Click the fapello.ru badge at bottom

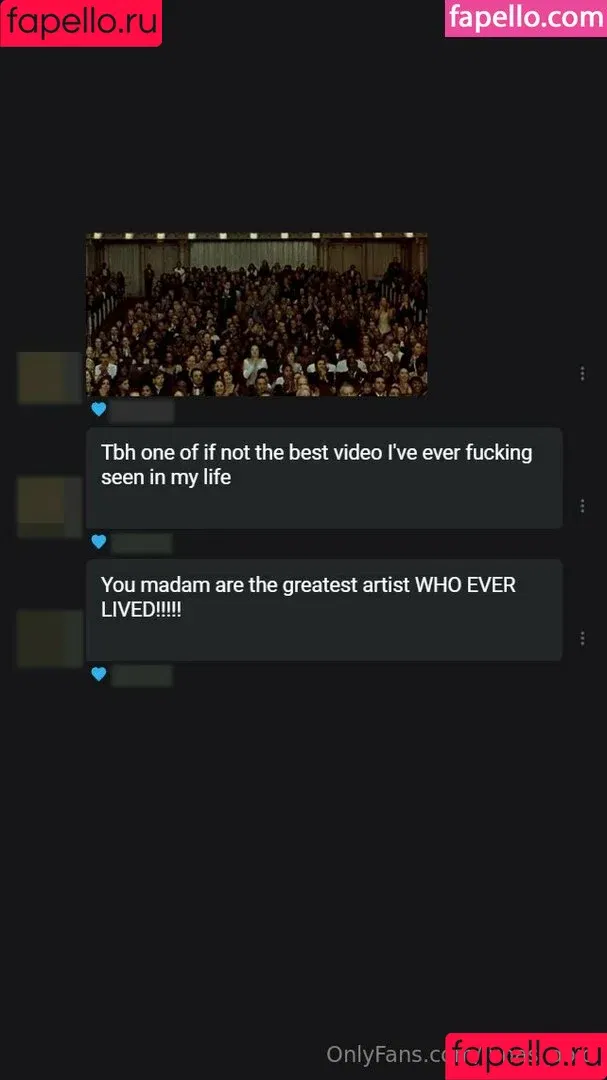tap(526, 1056)
